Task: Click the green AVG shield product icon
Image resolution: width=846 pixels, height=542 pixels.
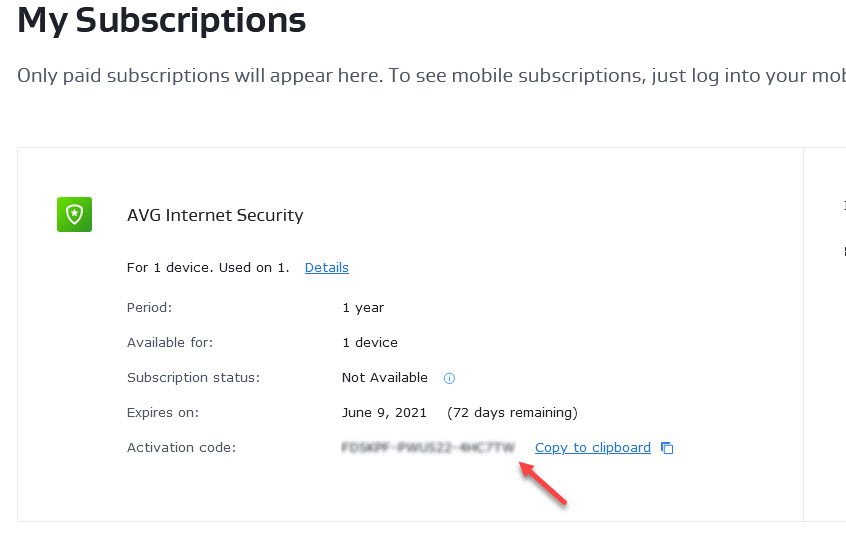Action: 74,215
